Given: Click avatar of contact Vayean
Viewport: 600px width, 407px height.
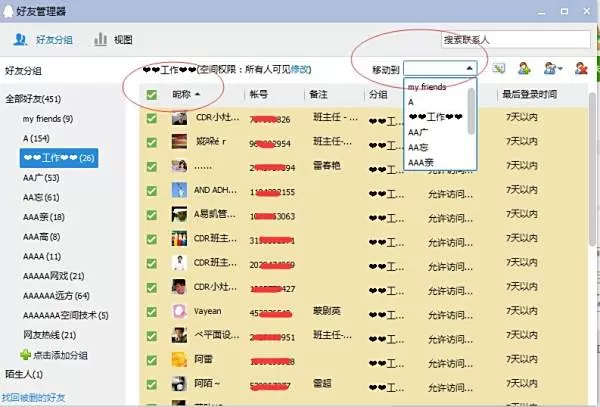Looking at the screenshot, I should point(179,311).
